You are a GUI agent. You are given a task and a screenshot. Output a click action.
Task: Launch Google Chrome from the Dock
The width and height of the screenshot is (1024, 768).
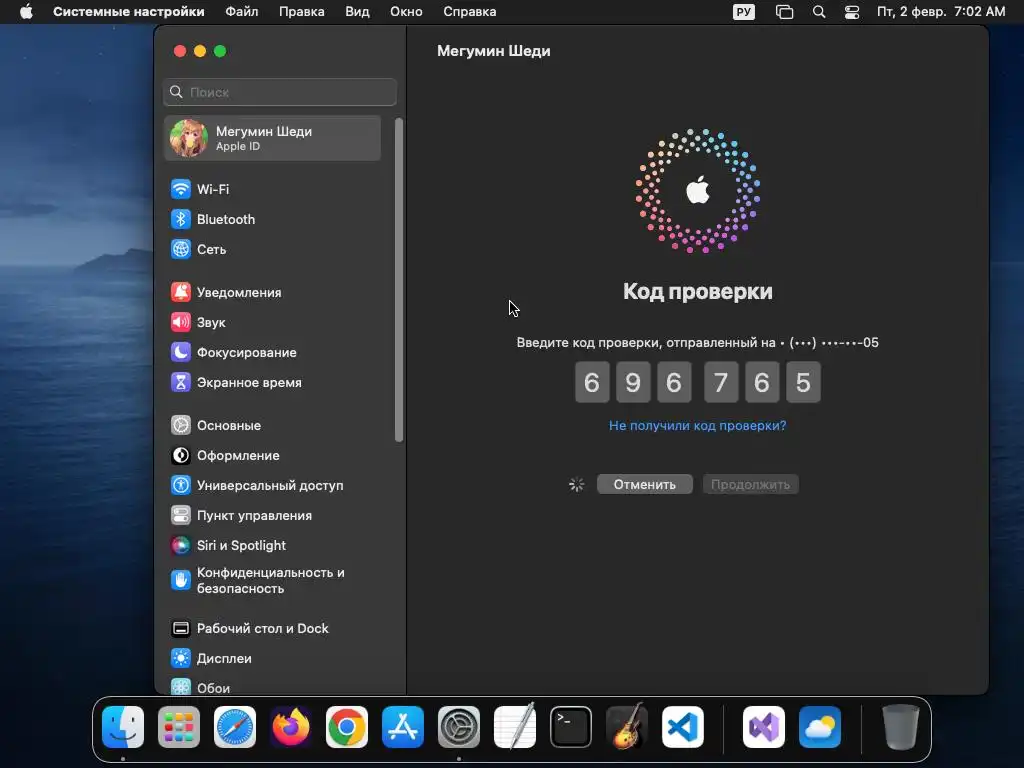click(x=347, y=727)
